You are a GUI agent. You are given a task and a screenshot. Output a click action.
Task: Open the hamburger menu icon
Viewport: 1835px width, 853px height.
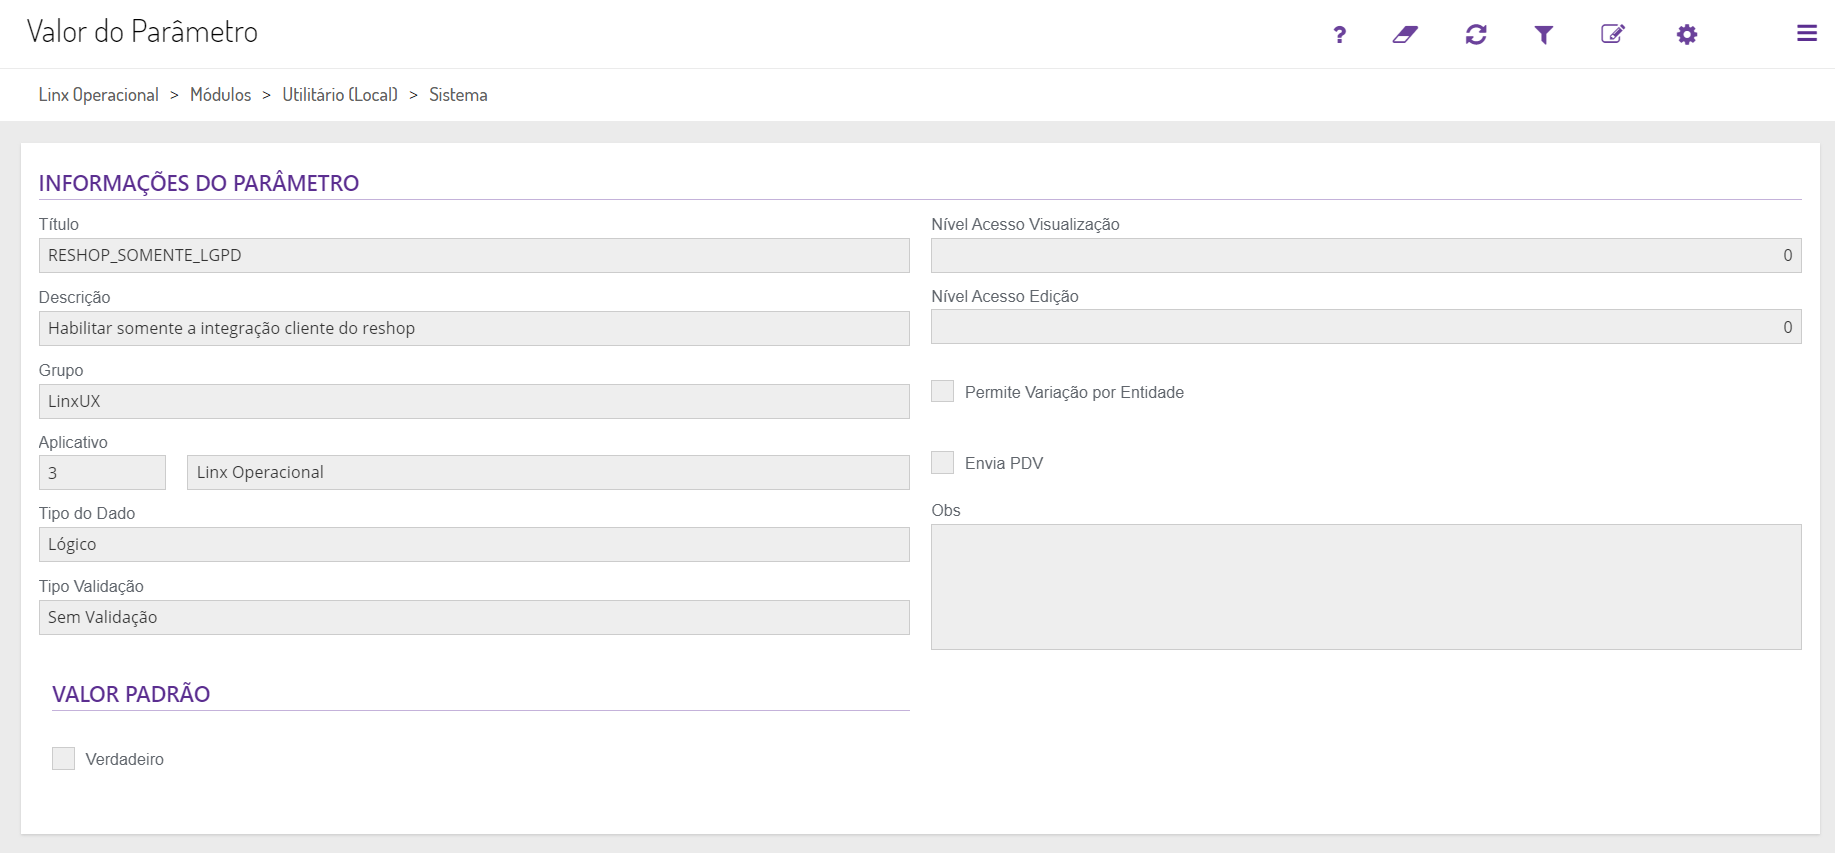(x=1806, y=34)
